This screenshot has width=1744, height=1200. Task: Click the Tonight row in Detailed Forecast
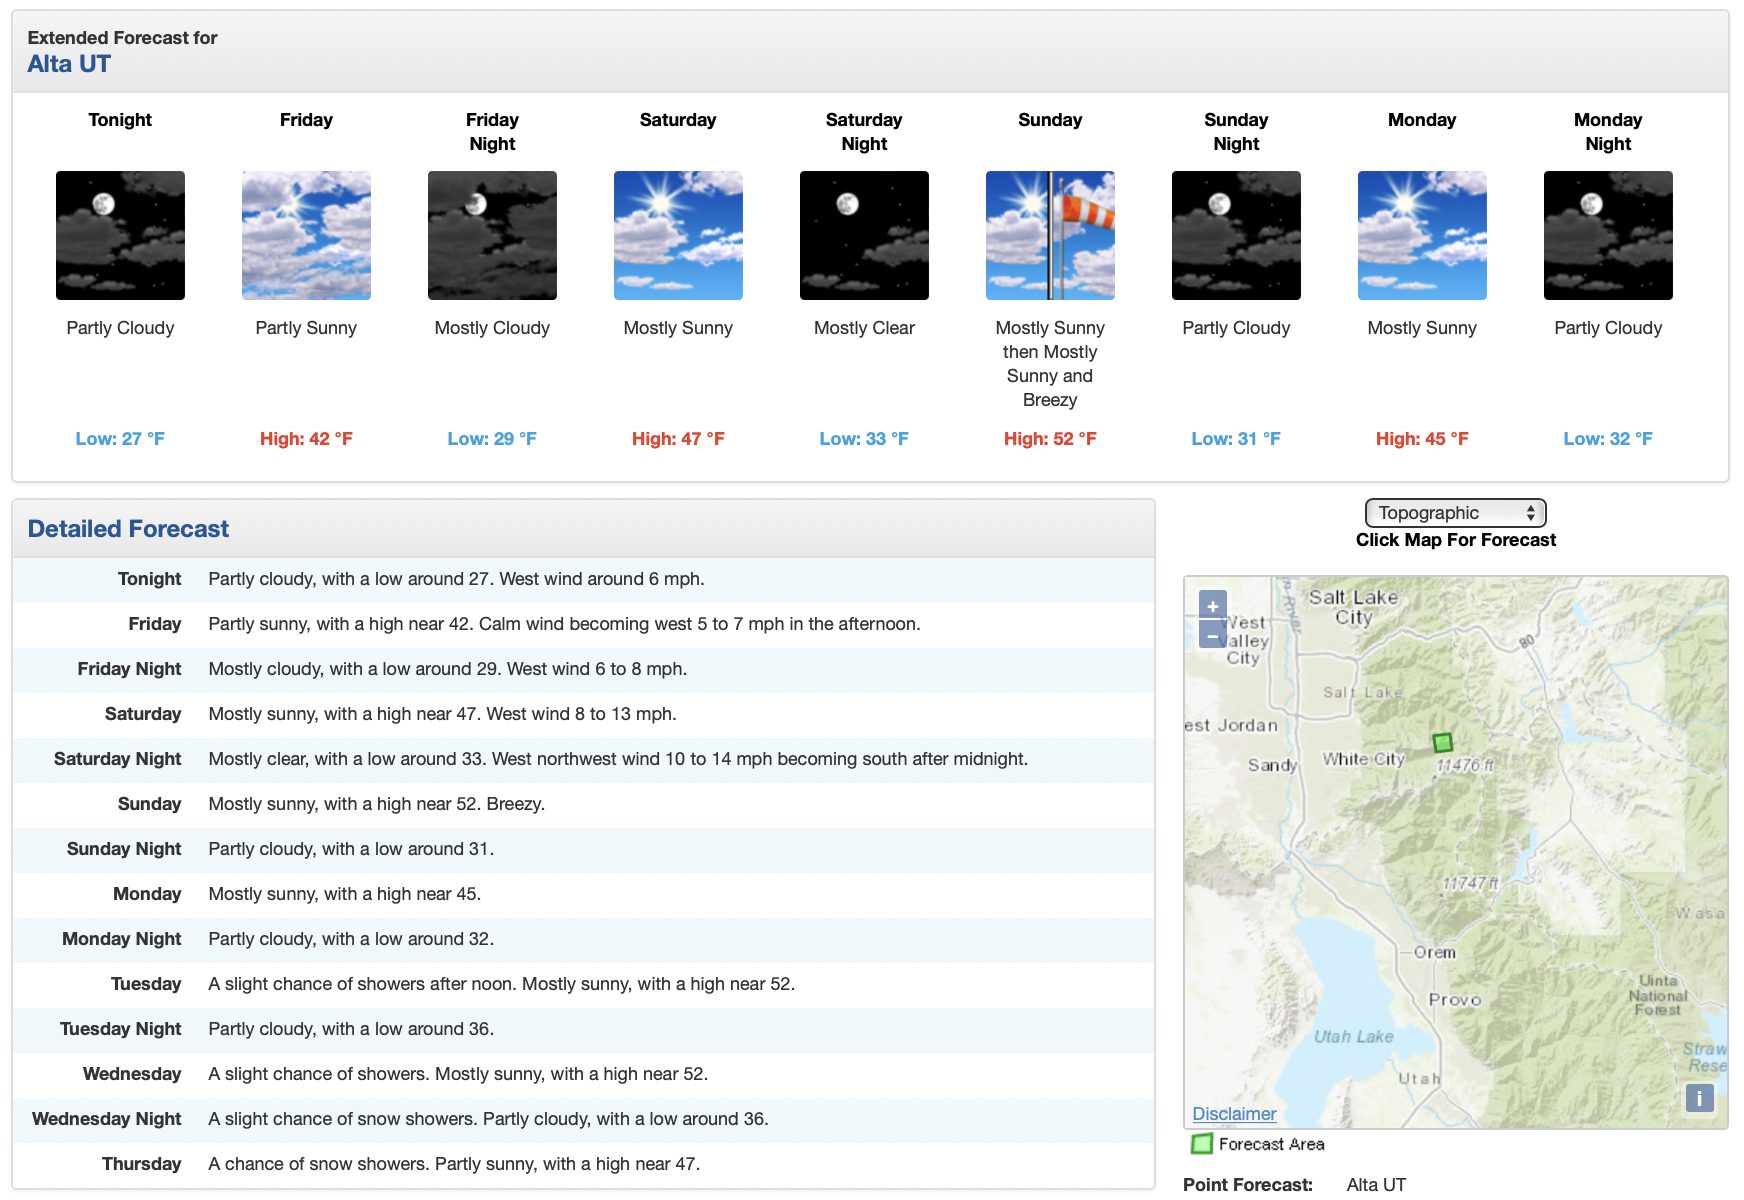pos(583,579)
